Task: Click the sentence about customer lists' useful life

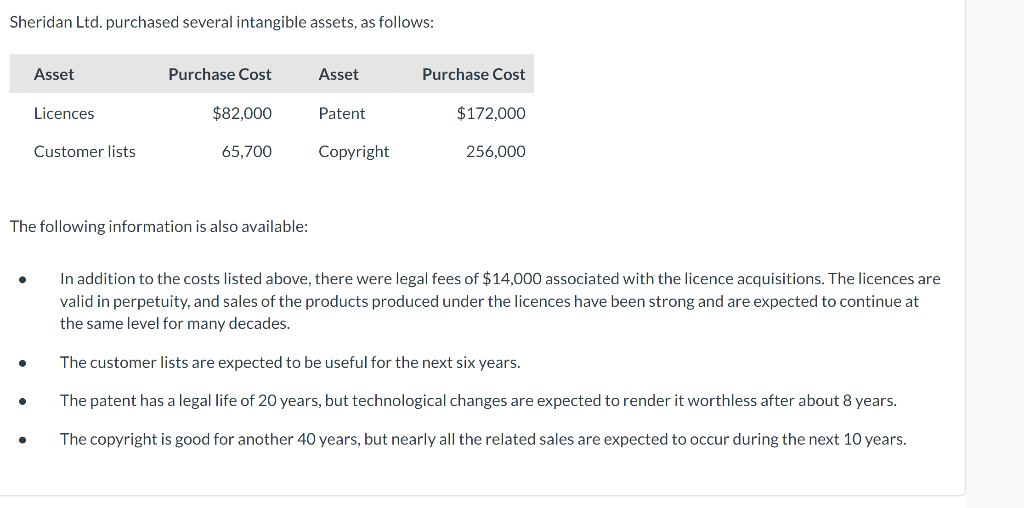Action: click(290, 362)
